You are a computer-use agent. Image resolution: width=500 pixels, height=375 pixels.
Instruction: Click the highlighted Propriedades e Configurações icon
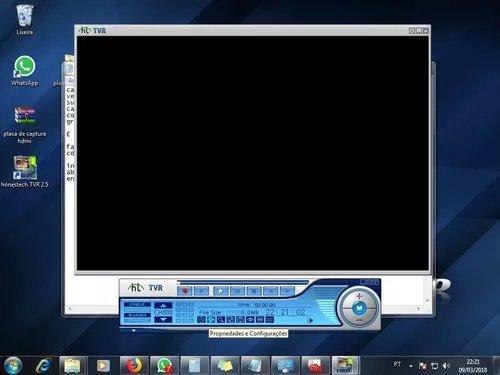[x=211, y=320]
